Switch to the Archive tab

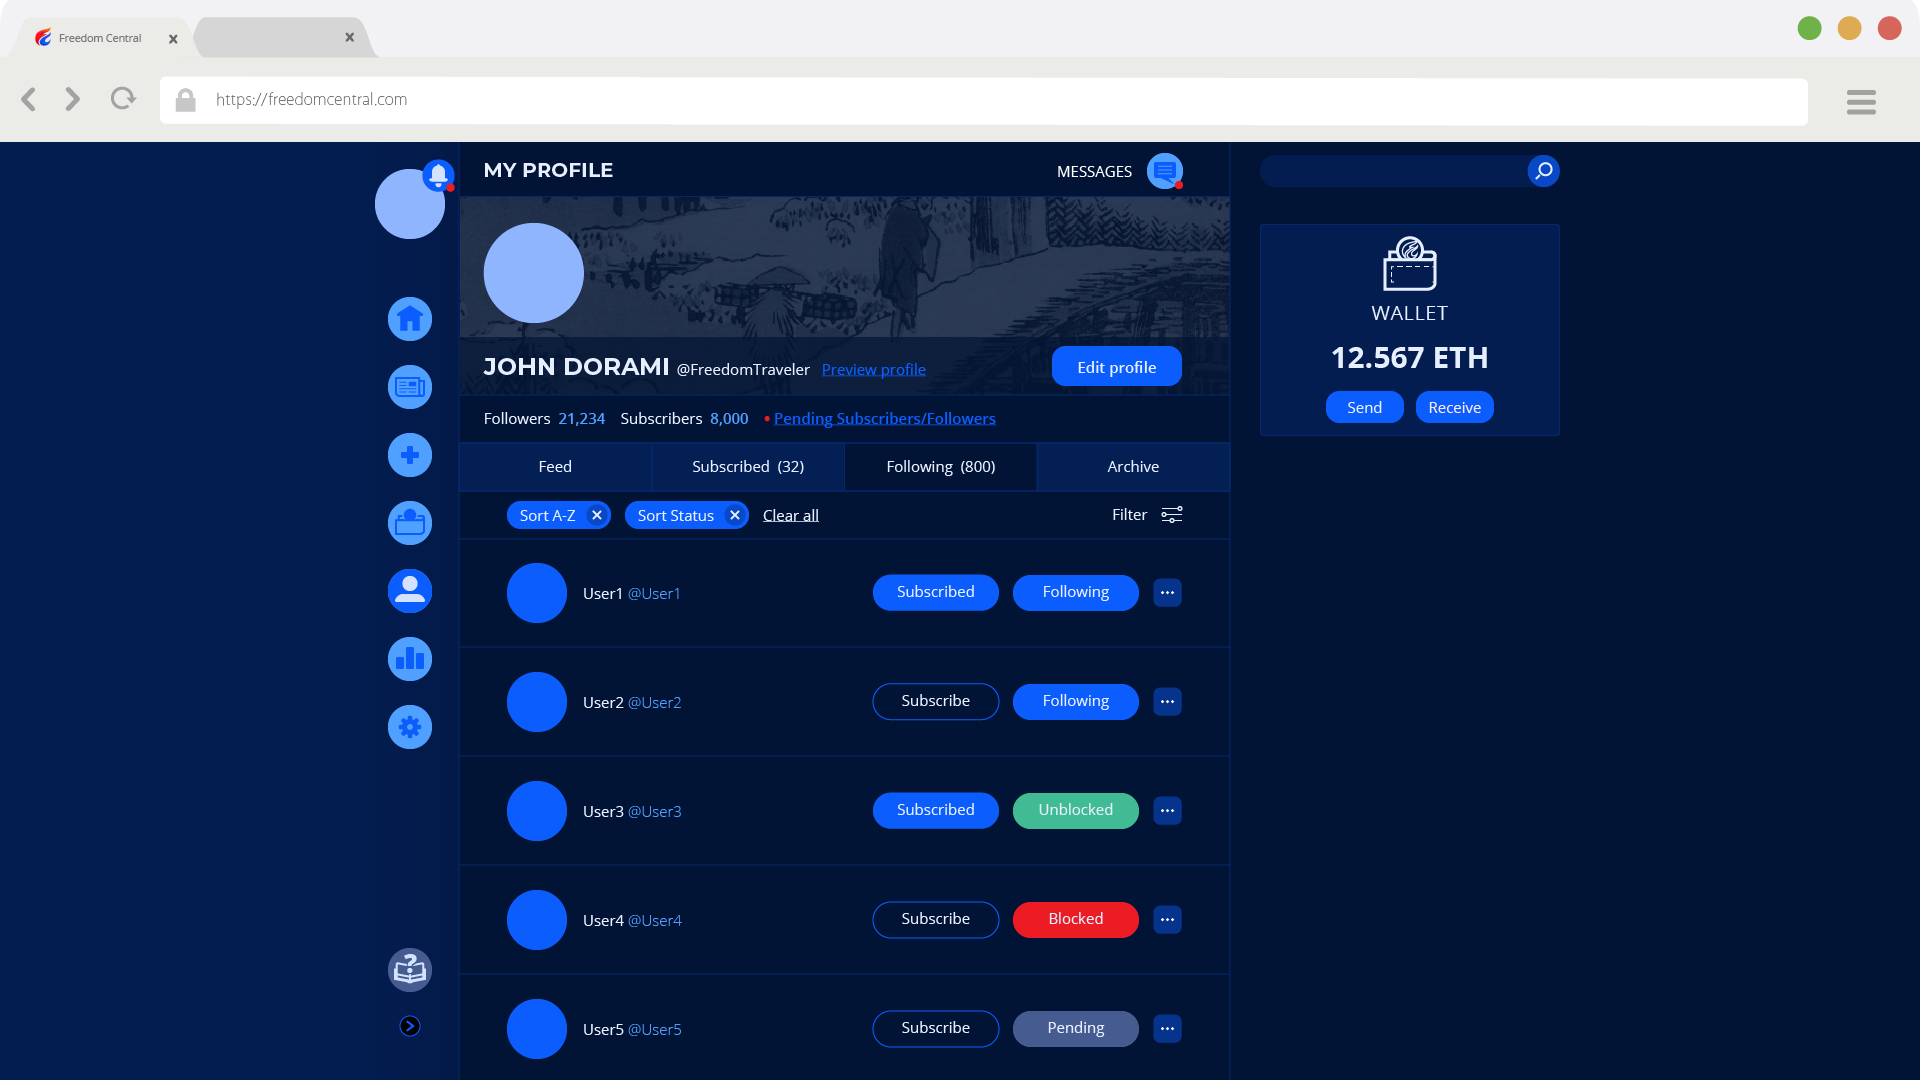tap(1133, 467)
